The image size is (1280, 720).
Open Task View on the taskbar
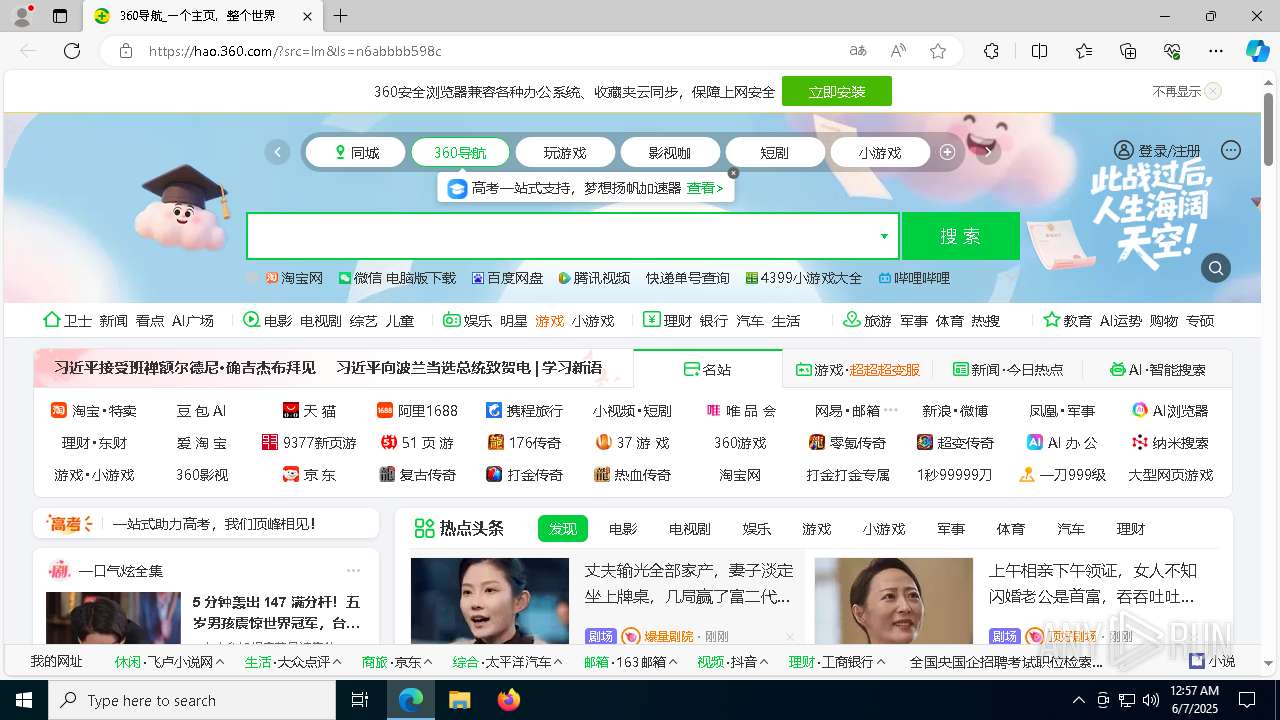tap(360, 700)
